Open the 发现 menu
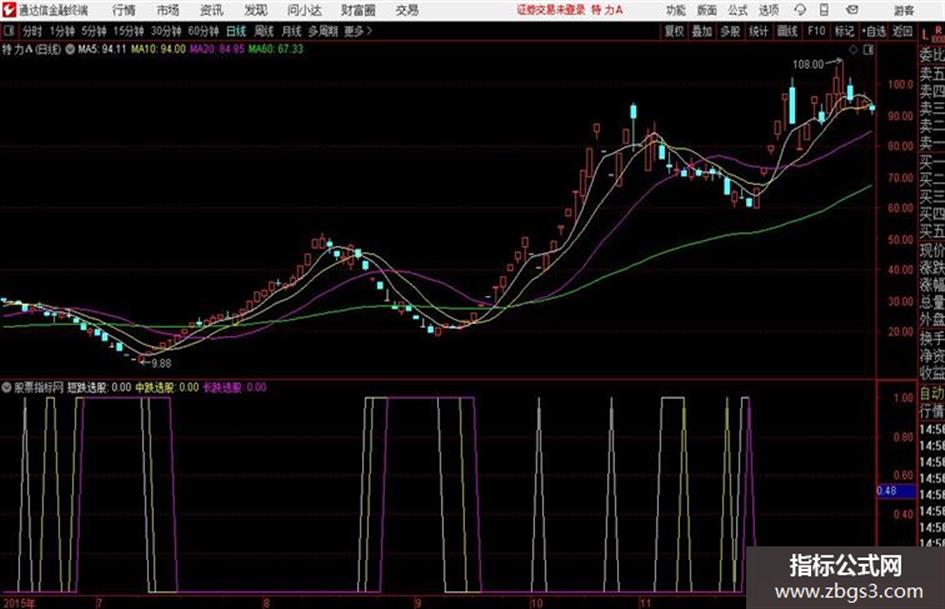This screenshot has height=609, width=945. coord(256,10)
